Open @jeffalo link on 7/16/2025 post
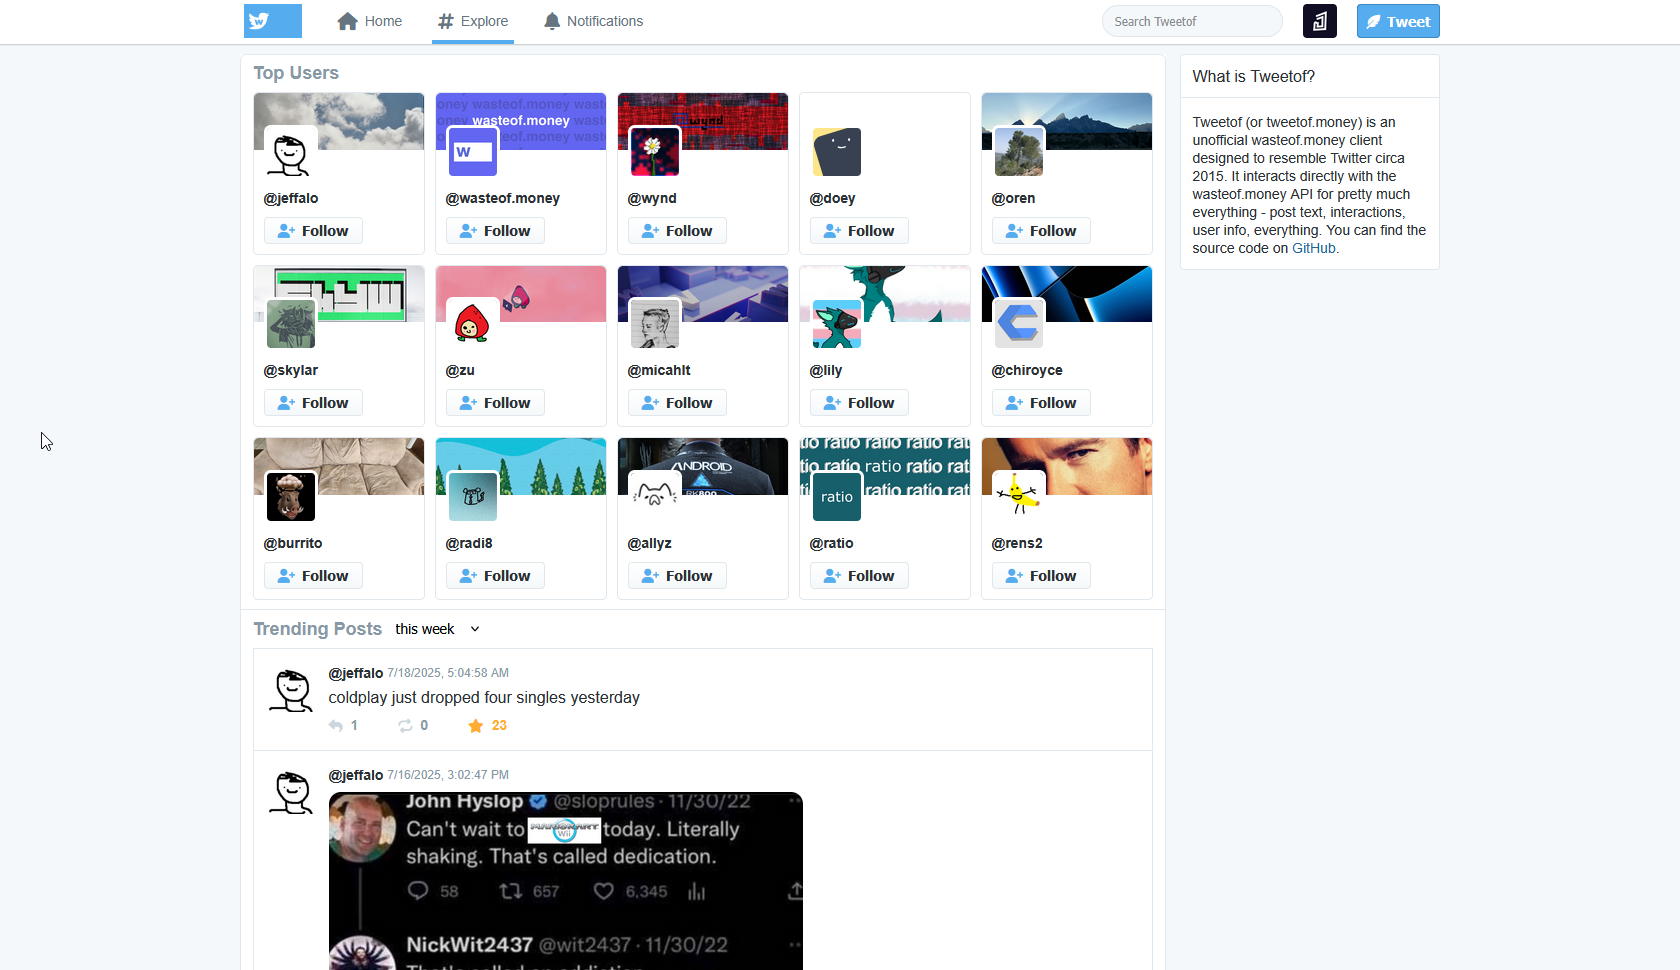This screenshot has height=970, width=1680. [356, 775]
